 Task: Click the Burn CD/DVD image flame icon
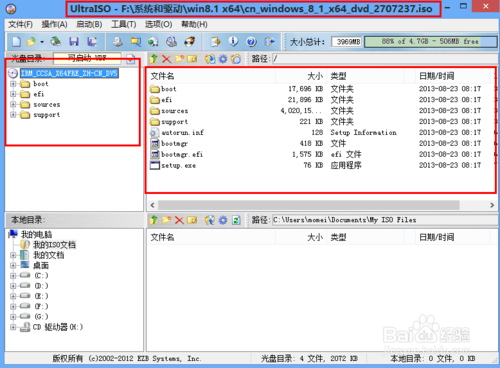tap(190, 42)
